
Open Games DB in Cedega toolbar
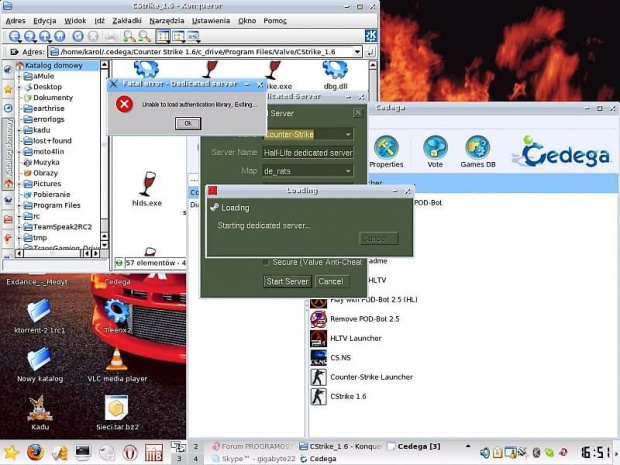click(x=478, y=151)
